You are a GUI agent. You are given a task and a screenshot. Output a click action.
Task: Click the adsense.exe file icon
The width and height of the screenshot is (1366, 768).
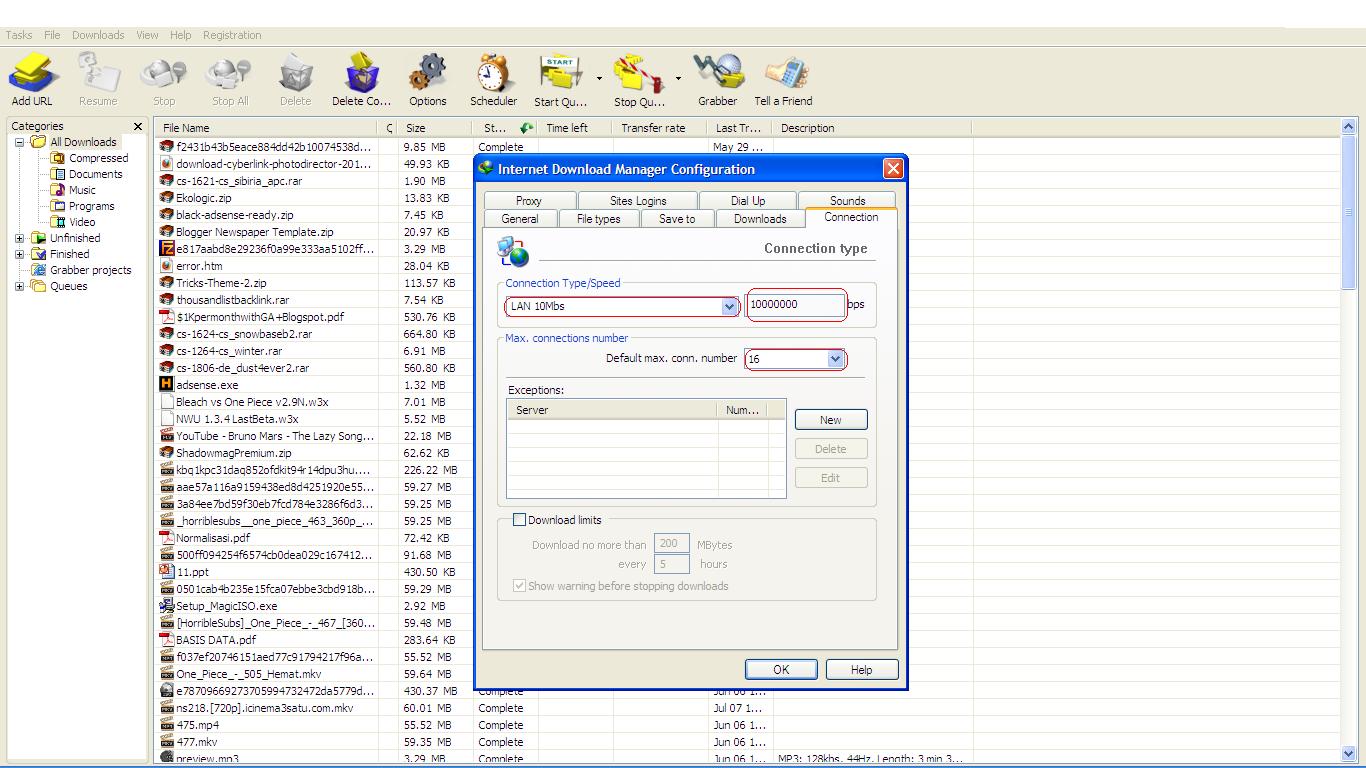[167, 385]
